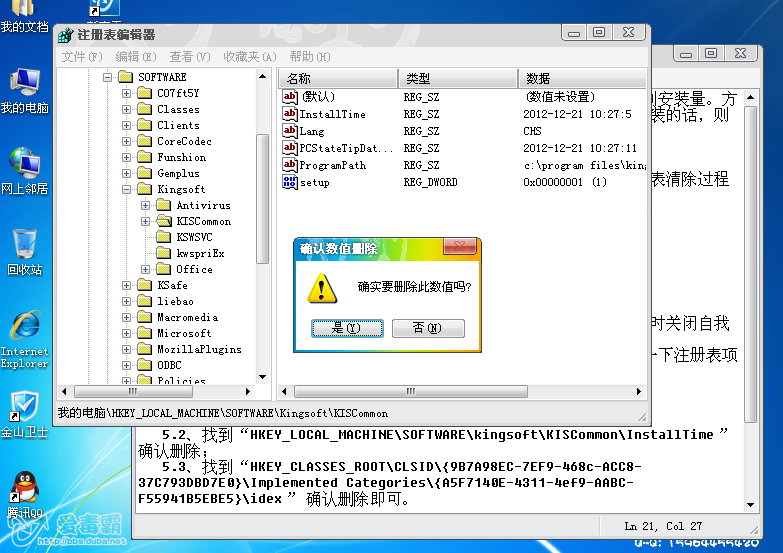Open the 帮助(H) menu

tap(310, 56)
